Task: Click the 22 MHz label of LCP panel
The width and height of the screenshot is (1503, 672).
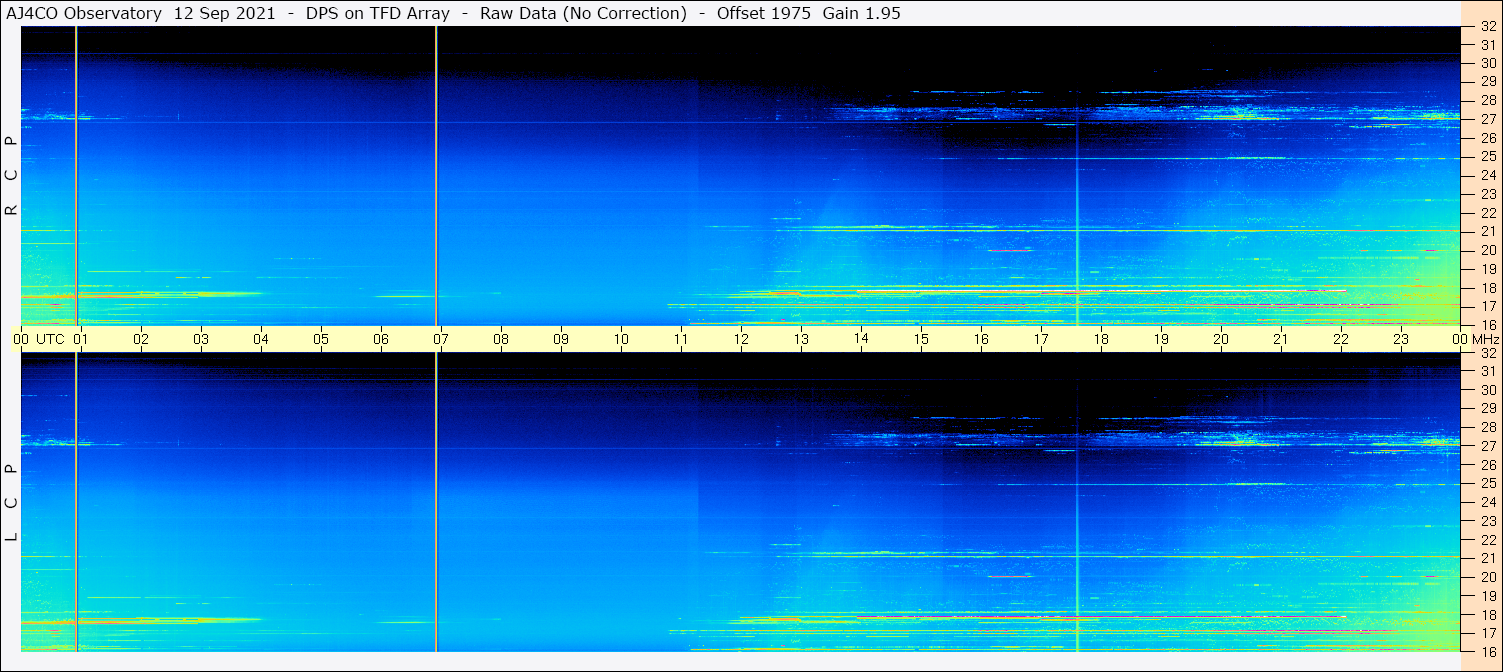Action: click(x=1487, y=540)
